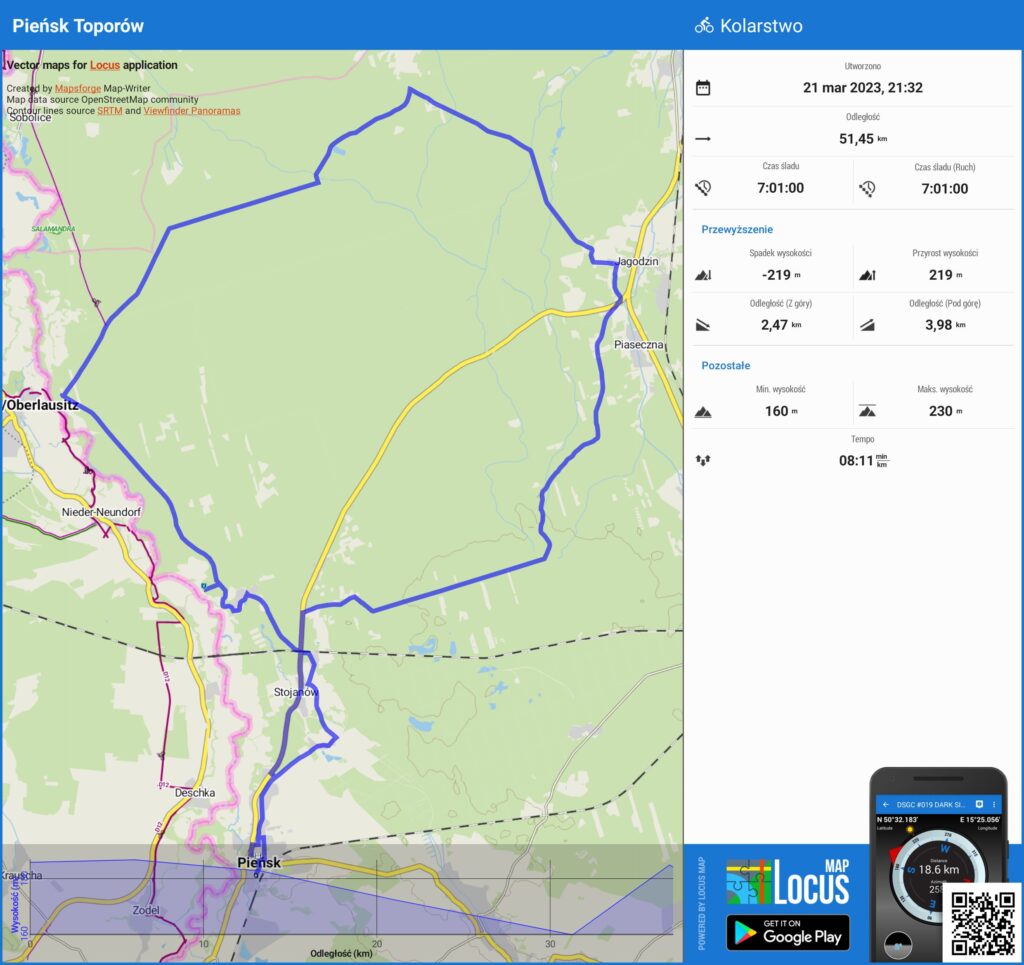Open the Viewfinder Panoramas link
The height and width of the screenshot is (965, 1024).
tap(192, 111)
